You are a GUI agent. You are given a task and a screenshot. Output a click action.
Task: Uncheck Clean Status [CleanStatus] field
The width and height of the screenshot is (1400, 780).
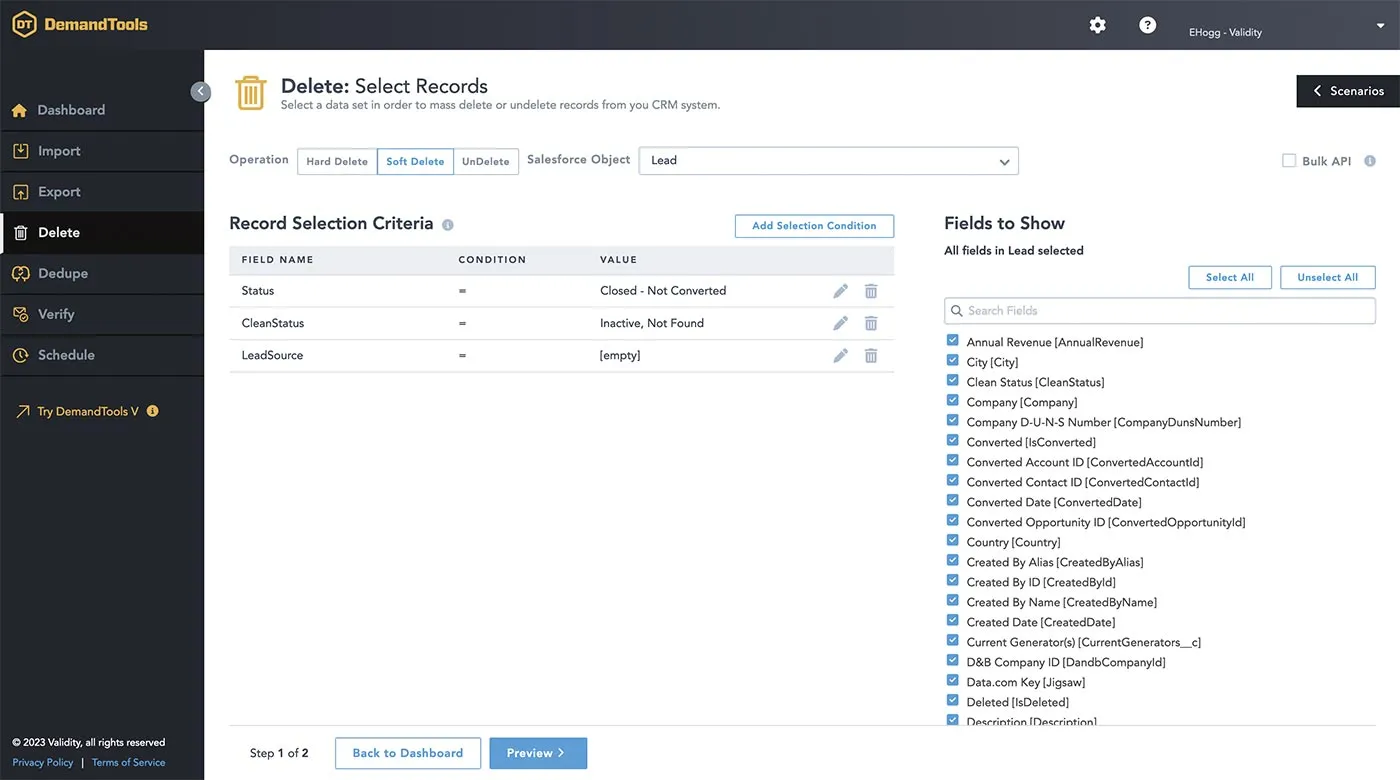point(952,381)
